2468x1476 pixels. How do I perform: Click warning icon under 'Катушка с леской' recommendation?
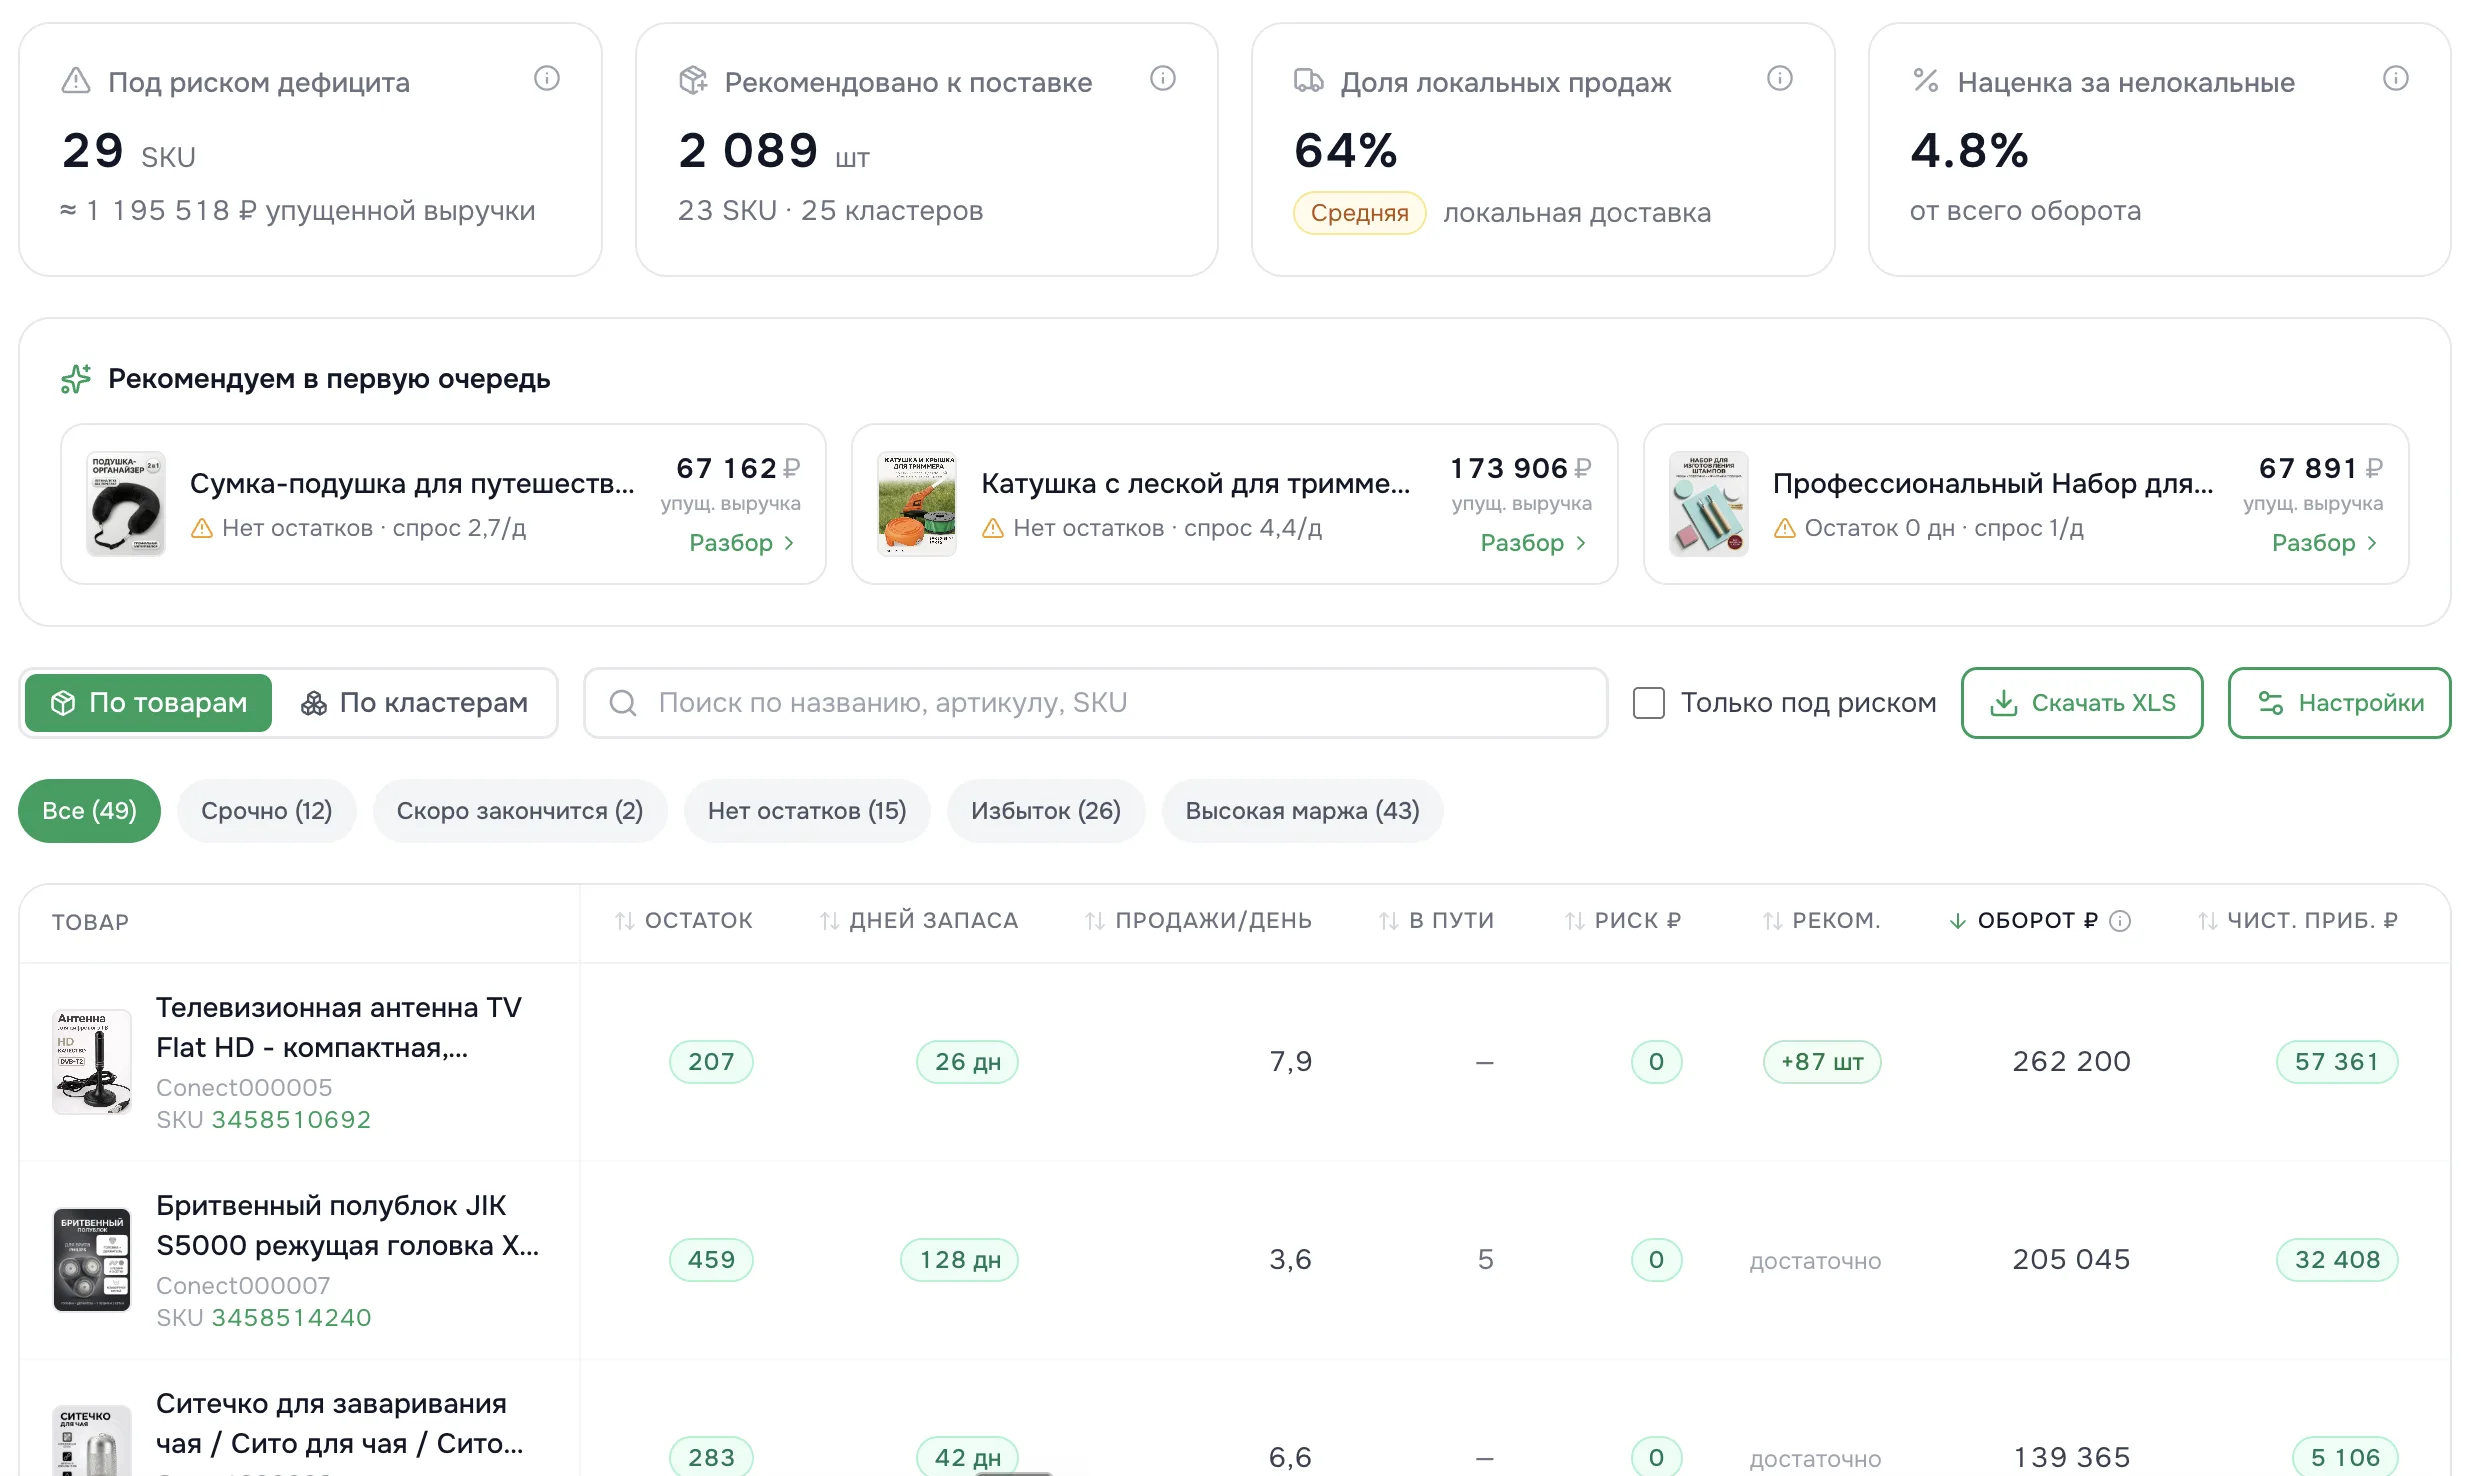[x=993, y=528]
